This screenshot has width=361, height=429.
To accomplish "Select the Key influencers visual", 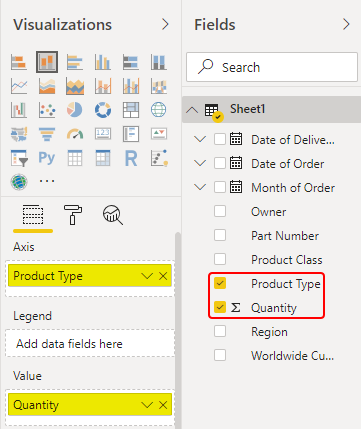I will pos(159,158).
